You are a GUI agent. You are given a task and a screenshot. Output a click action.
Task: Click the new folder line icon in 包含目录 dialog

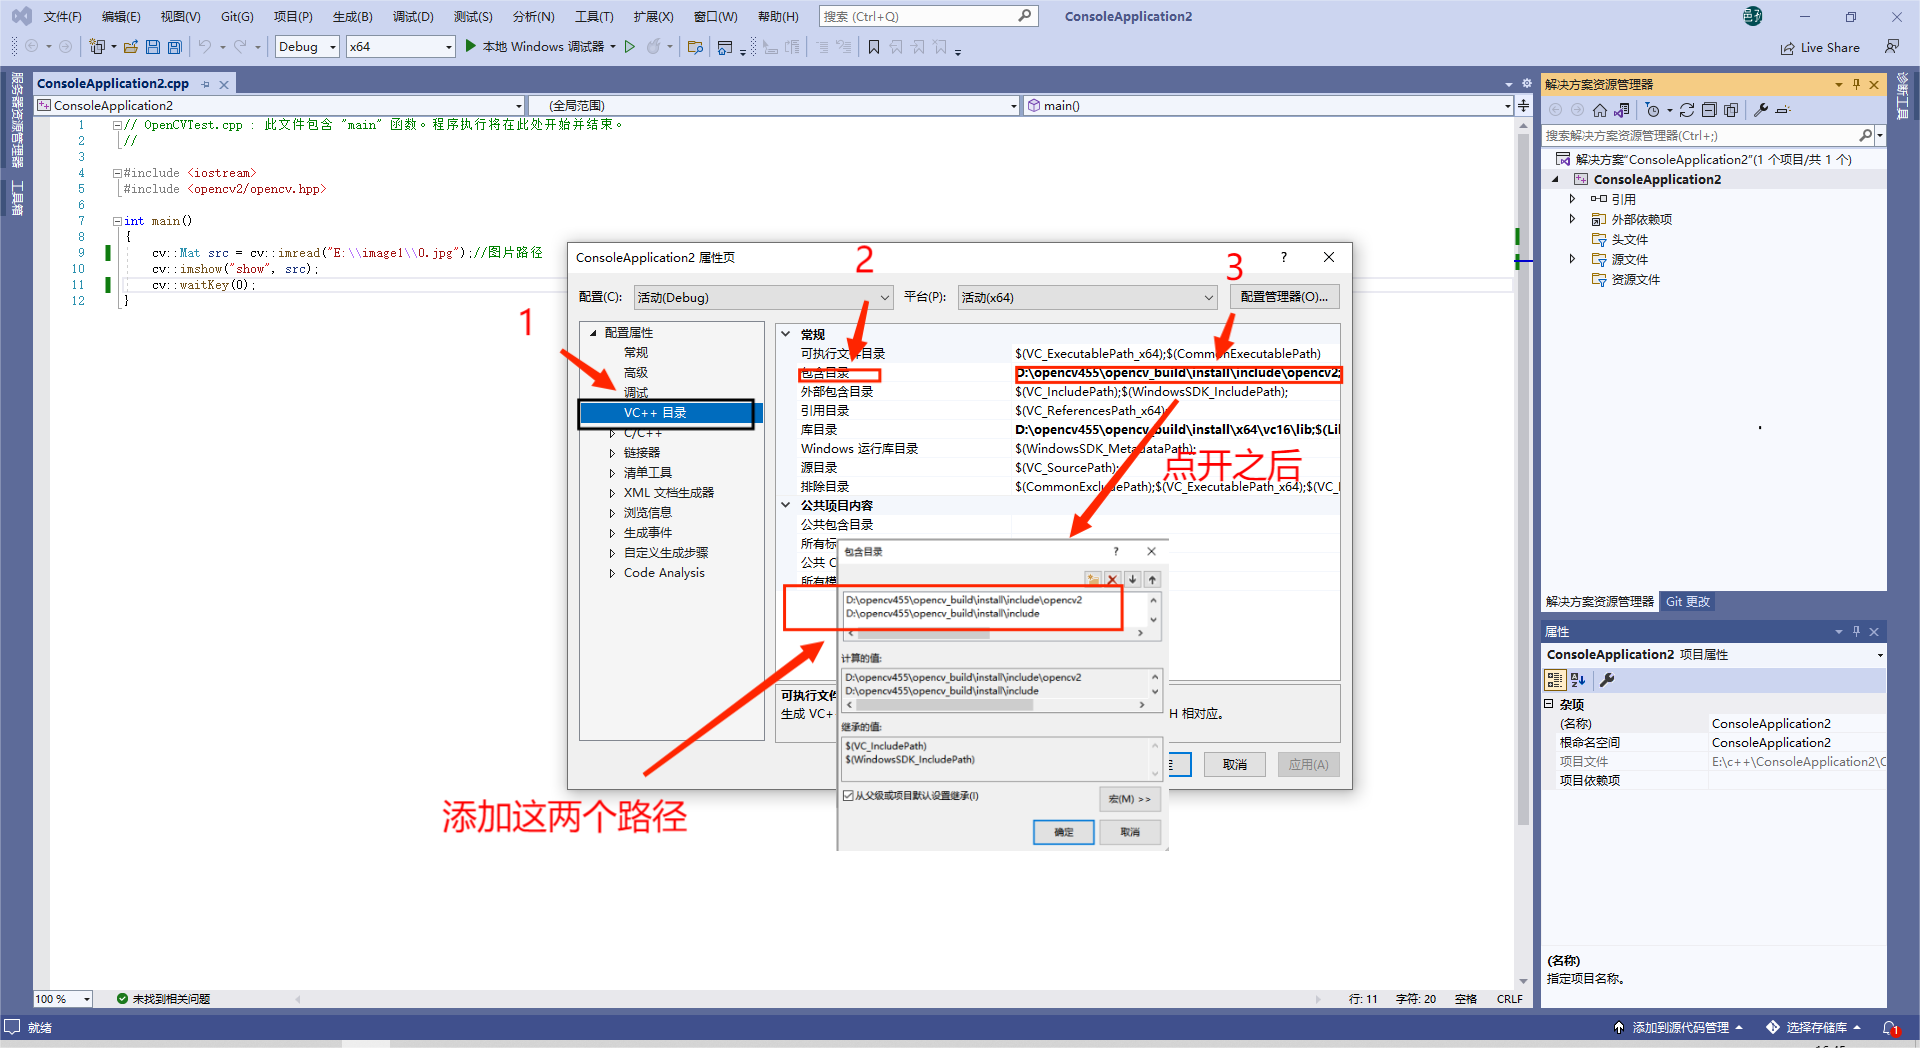point(1093,579)
